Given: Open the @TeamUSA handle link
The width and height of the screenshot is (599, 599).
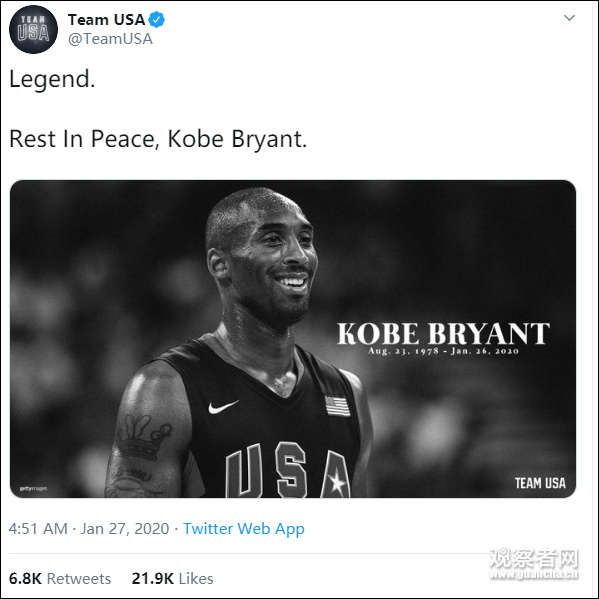Looking at the screenshot, I should point(110,39).
